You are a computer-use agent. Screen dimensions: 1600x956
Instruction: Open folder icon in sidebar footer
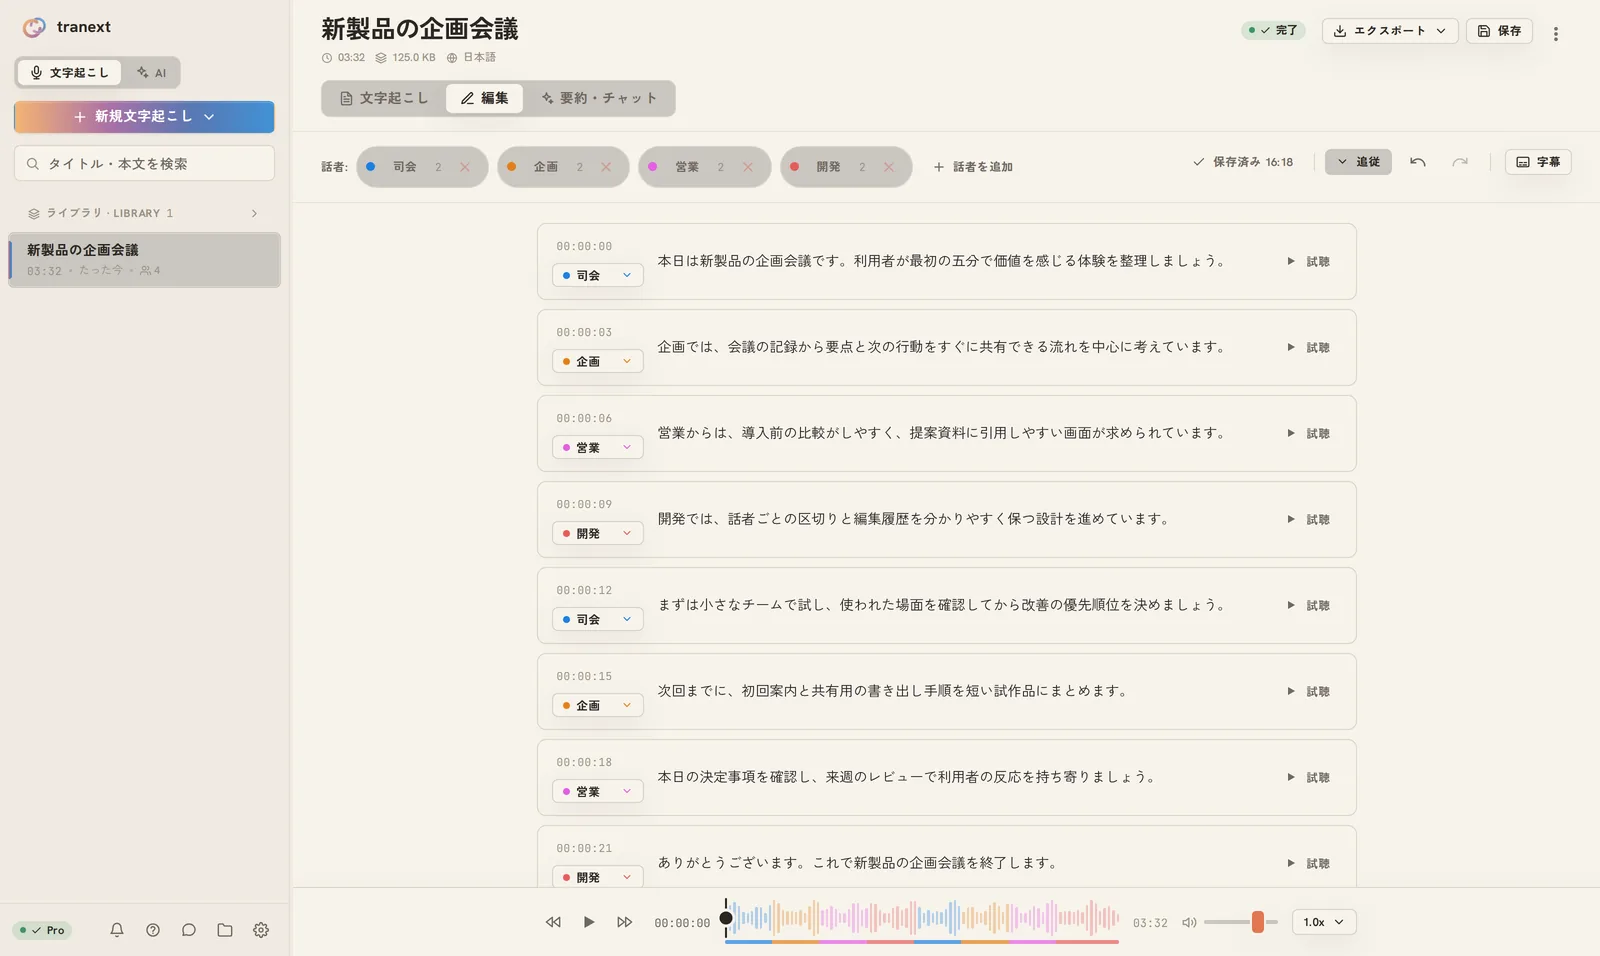coord(225,930)
